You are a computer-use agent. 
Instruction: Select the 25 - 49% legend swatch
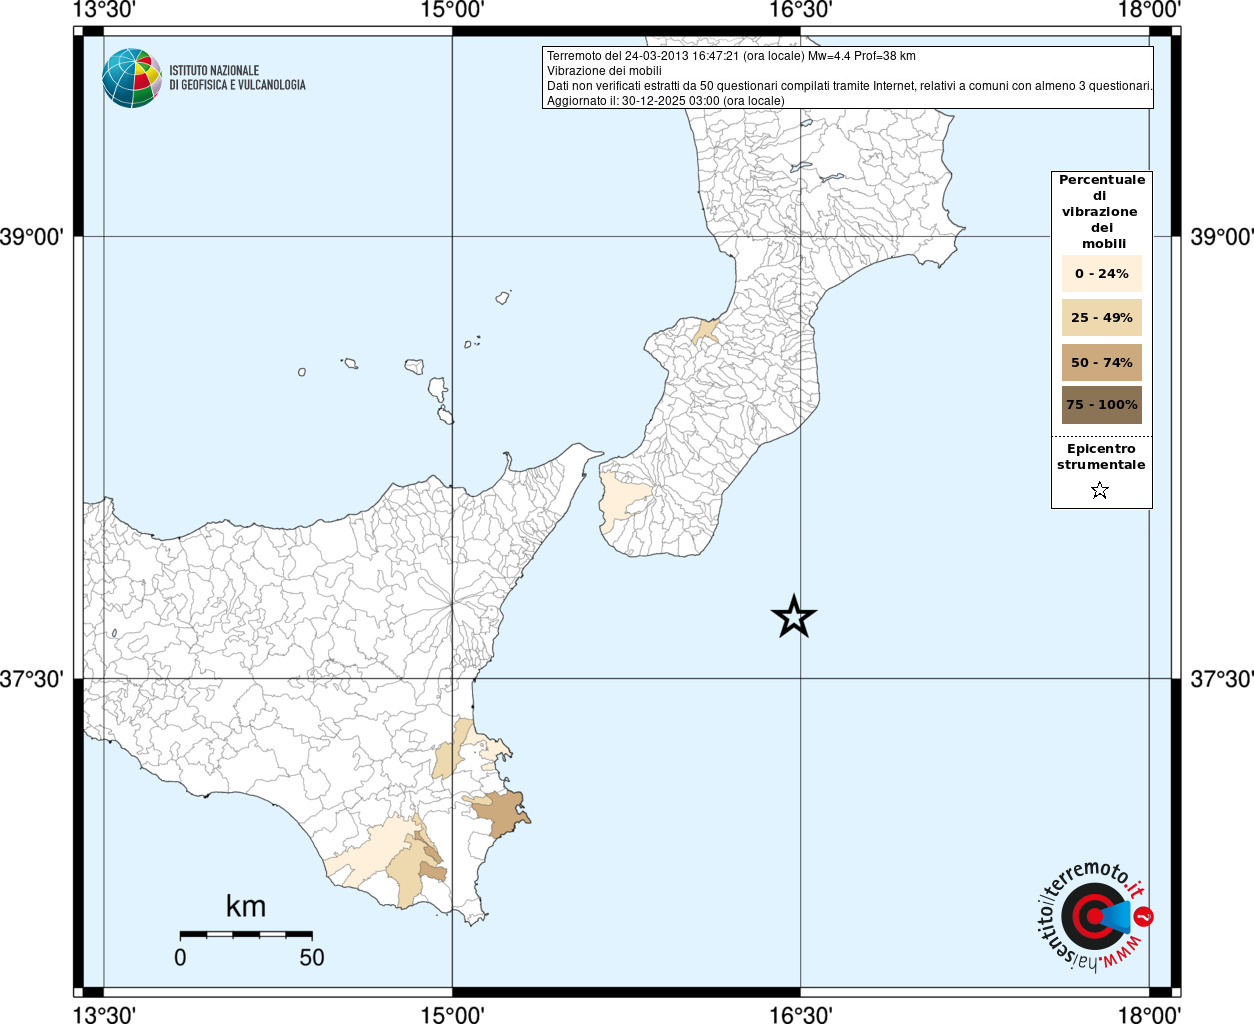[x=1101, y=318]
